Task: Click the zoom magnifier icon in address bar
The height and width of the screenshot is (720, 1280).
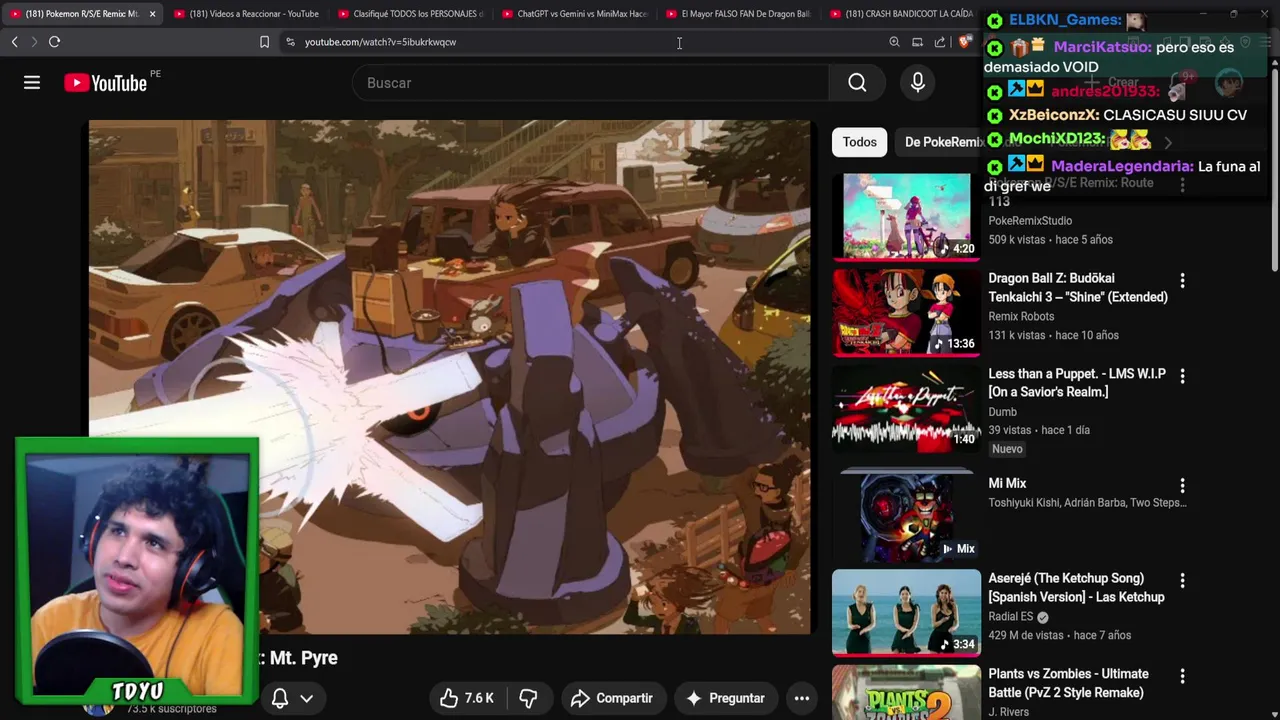Action: (x=894, y=42)
